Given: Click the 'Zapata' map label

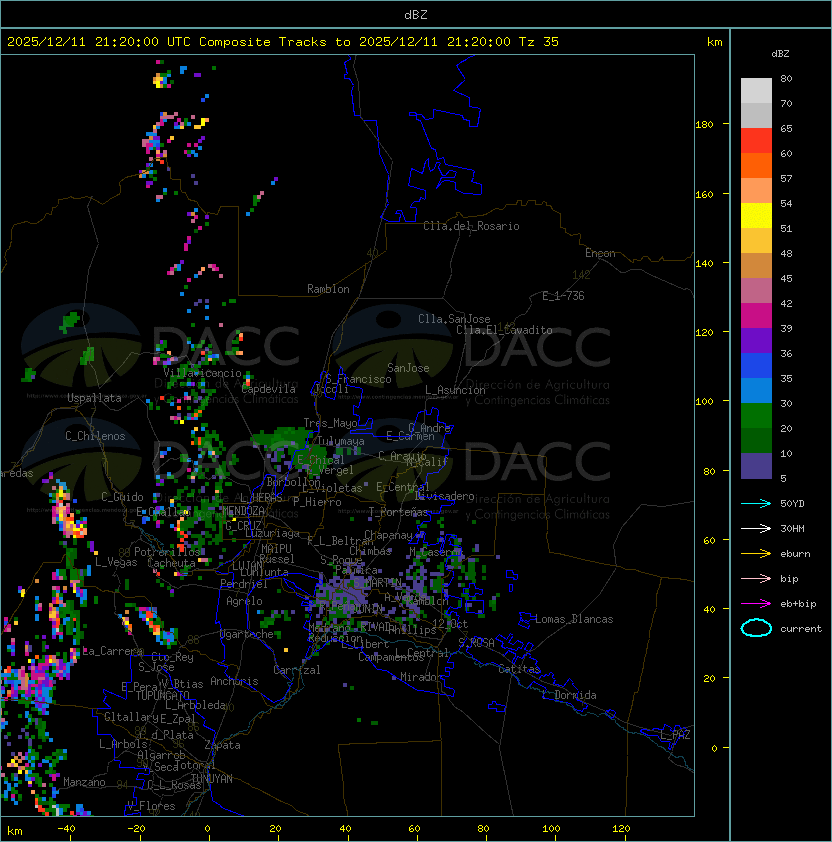Looking at the screenshot, I should coord(222,745).
